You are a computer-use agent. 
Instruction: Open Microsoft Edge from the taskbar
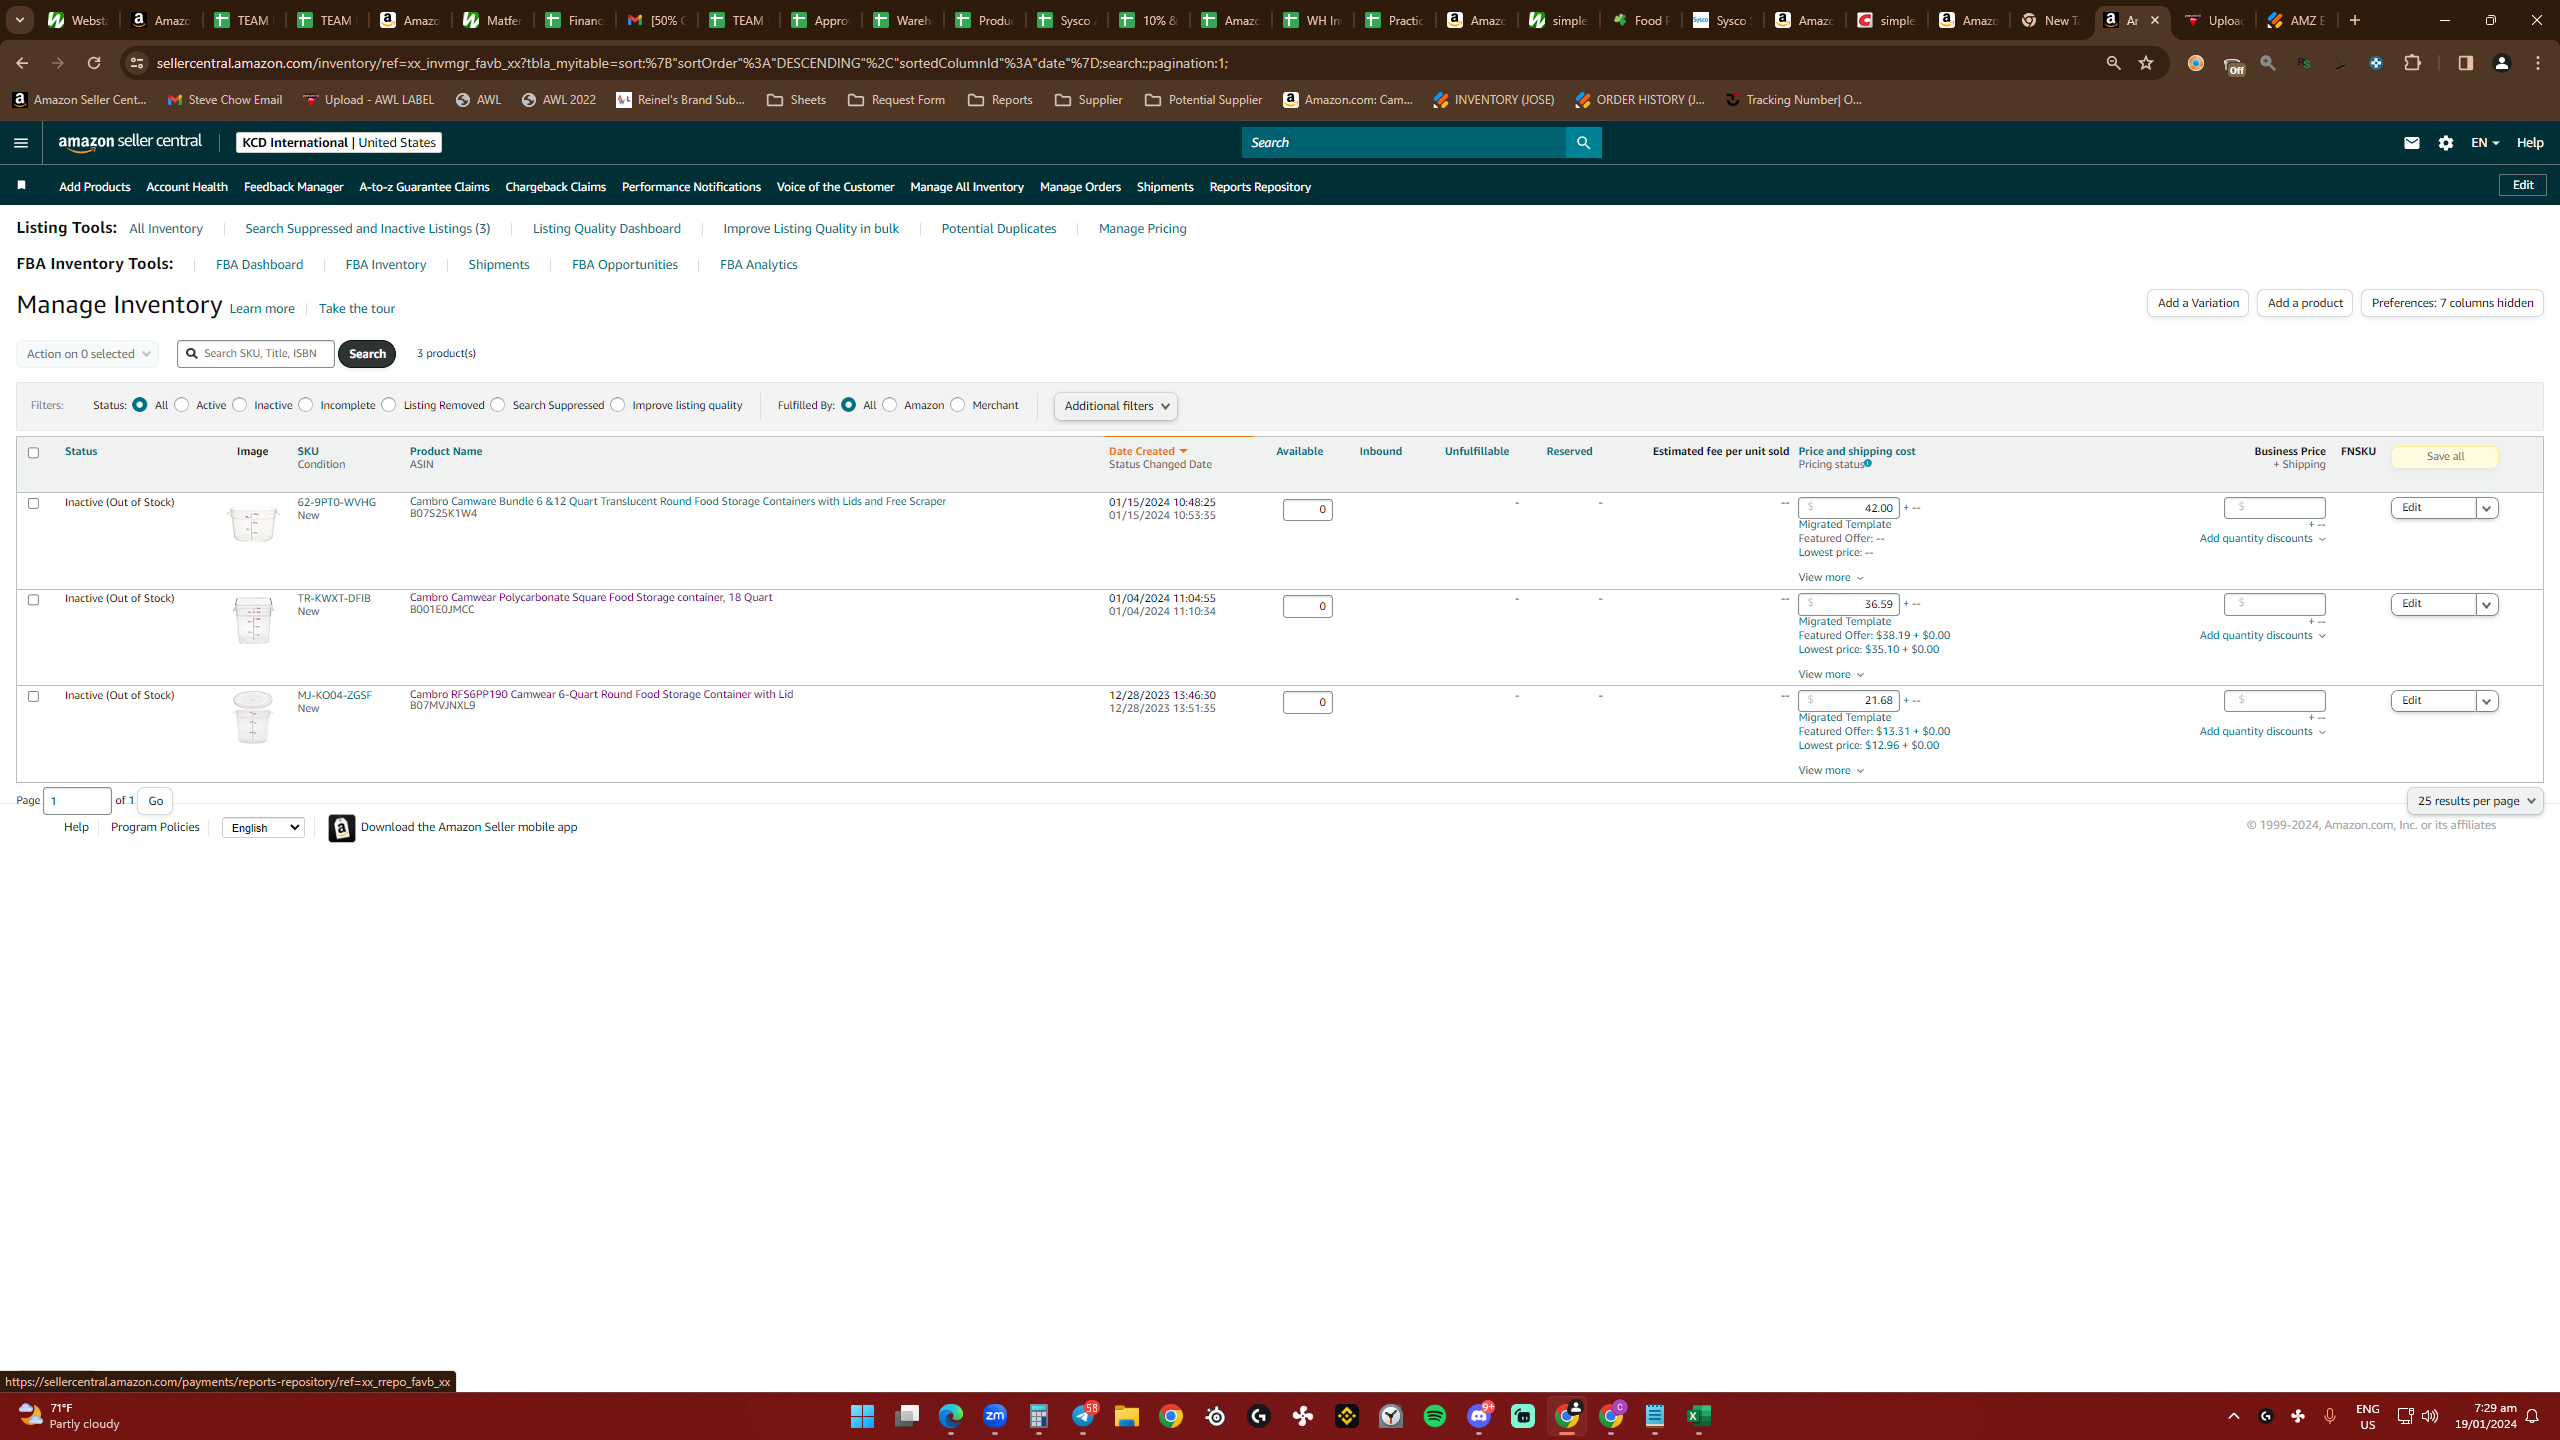coord(951,1416)
